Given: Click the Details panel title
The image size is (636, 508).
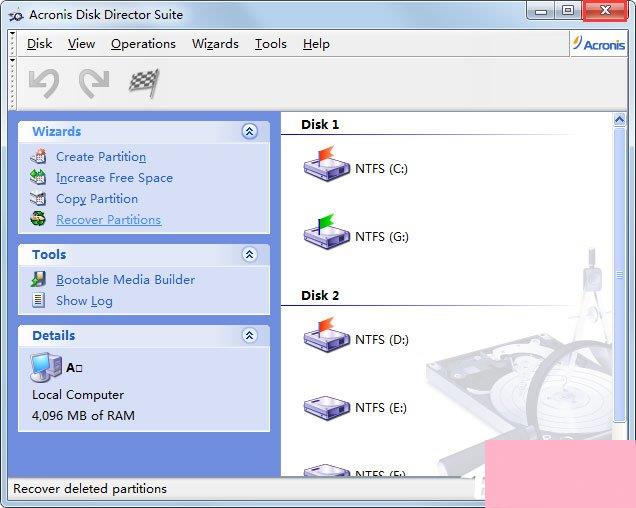Looking at the screenshot, I should pos(54,336).
